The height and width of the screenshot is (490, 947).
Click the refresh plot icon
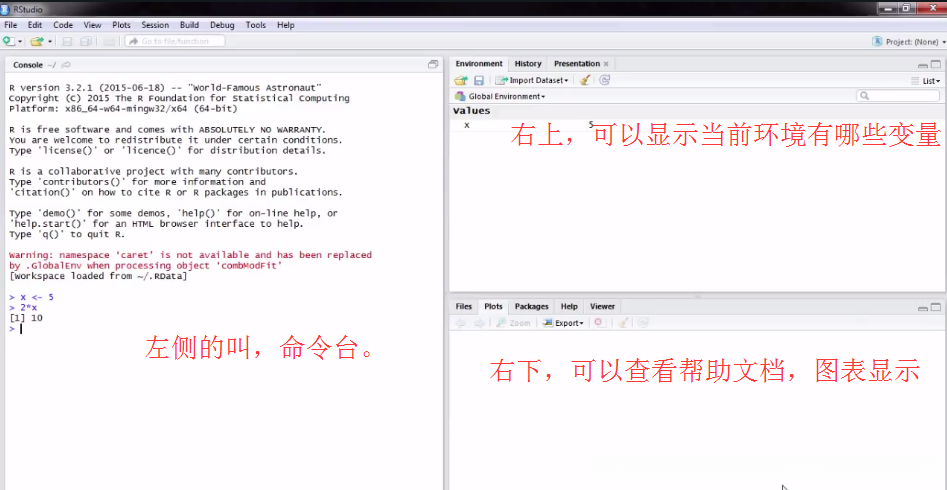point(642,323)
